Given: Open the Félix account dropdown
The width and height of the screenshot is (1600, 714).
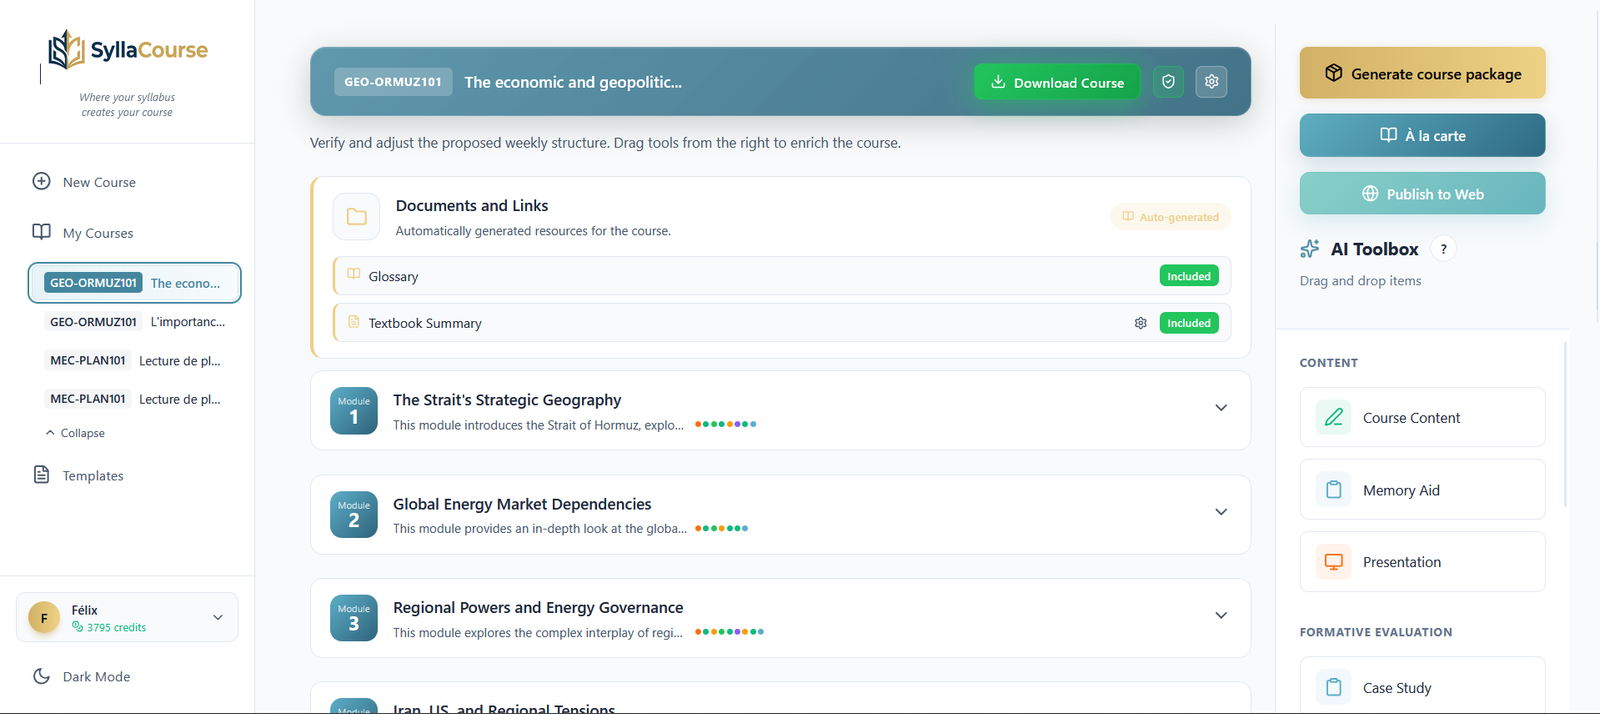Looking at the screenshot, I should pyautogui.click(x=217, y=617).
